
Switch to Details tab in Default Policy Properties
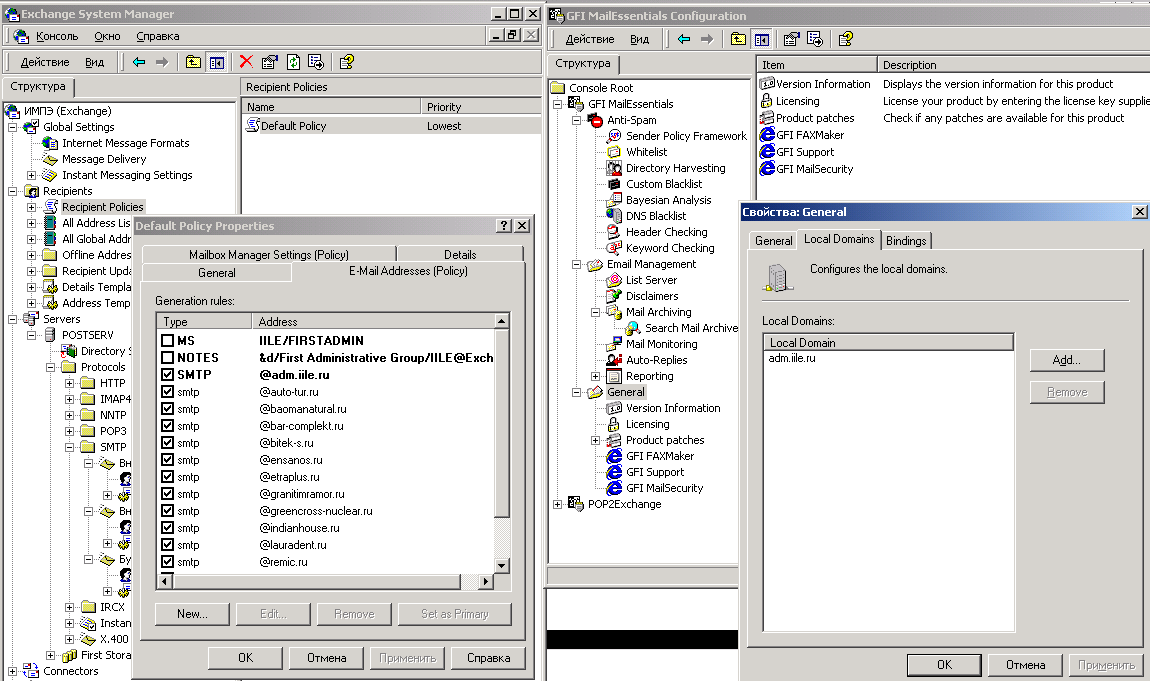click(460, 254)
